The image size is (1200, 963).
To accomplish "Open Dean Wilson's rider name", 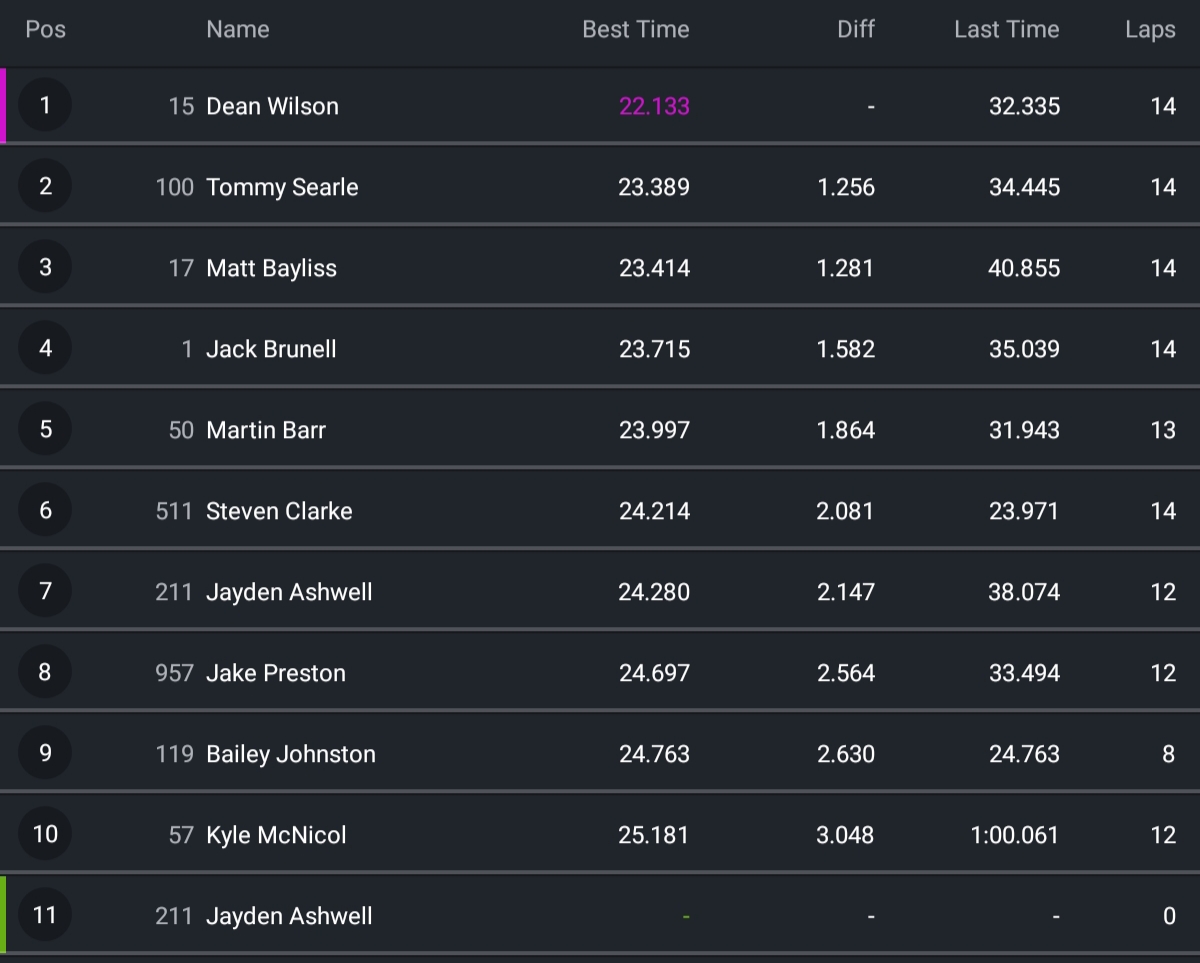I will [x=272, y=106].
